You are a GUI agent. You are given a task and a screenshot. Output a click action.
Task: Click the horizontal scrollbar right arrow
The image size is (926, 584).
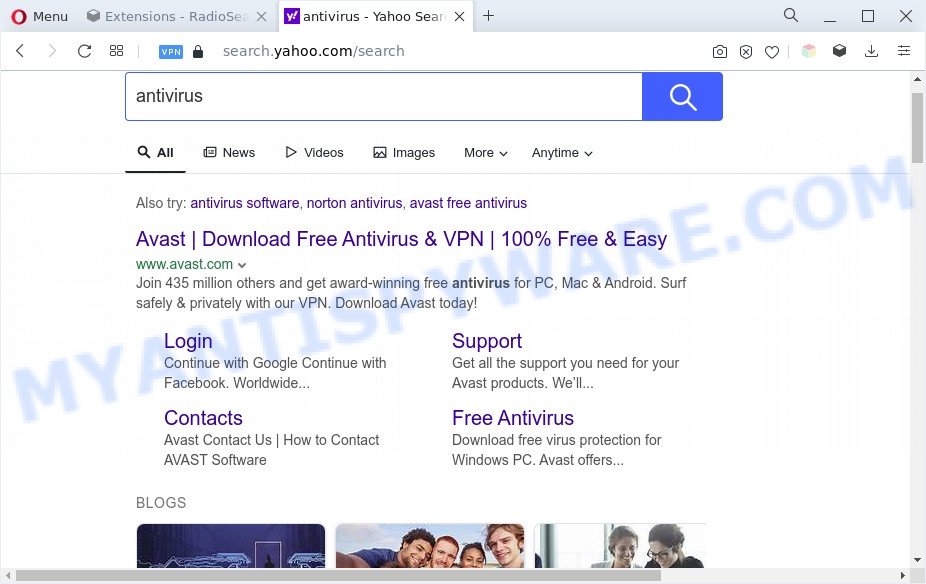(x=902, y=575)
